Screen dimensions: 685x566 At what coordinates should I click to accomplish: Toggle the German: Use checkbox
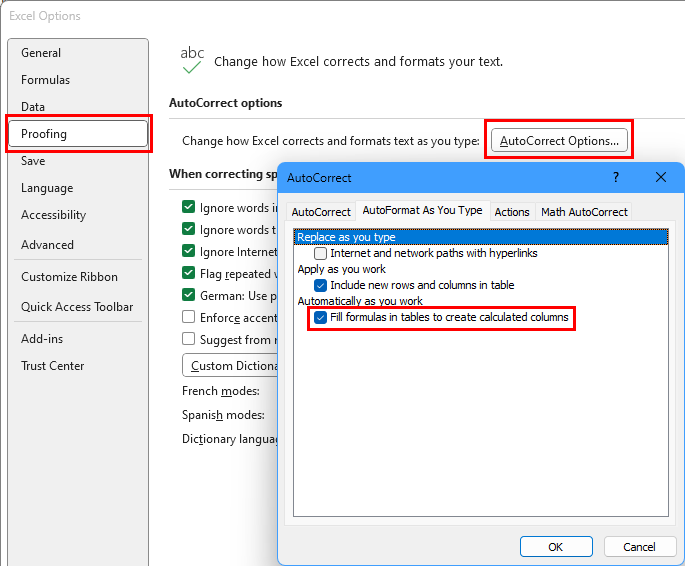coord(188,294)
